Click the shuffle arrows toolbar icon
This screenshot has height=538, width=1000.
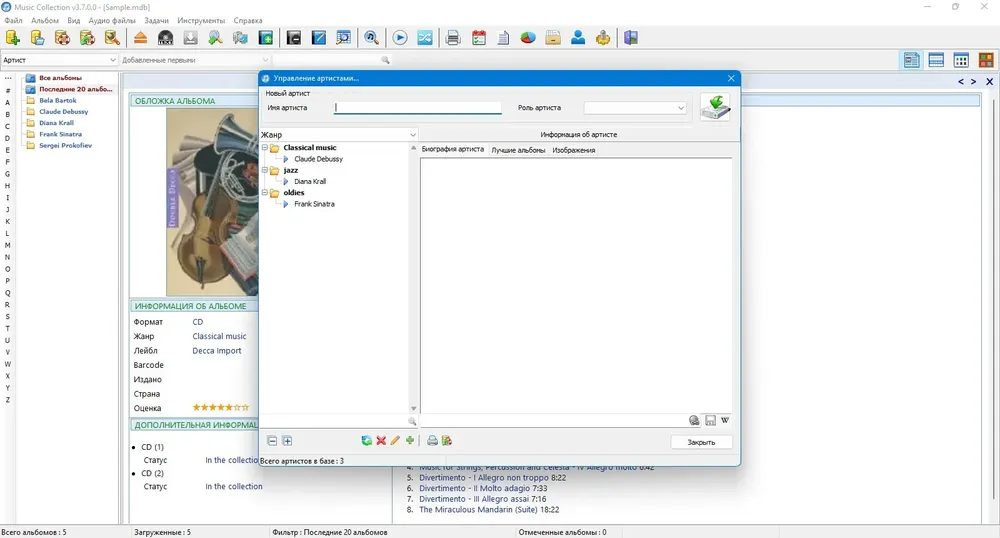point(425,38)
